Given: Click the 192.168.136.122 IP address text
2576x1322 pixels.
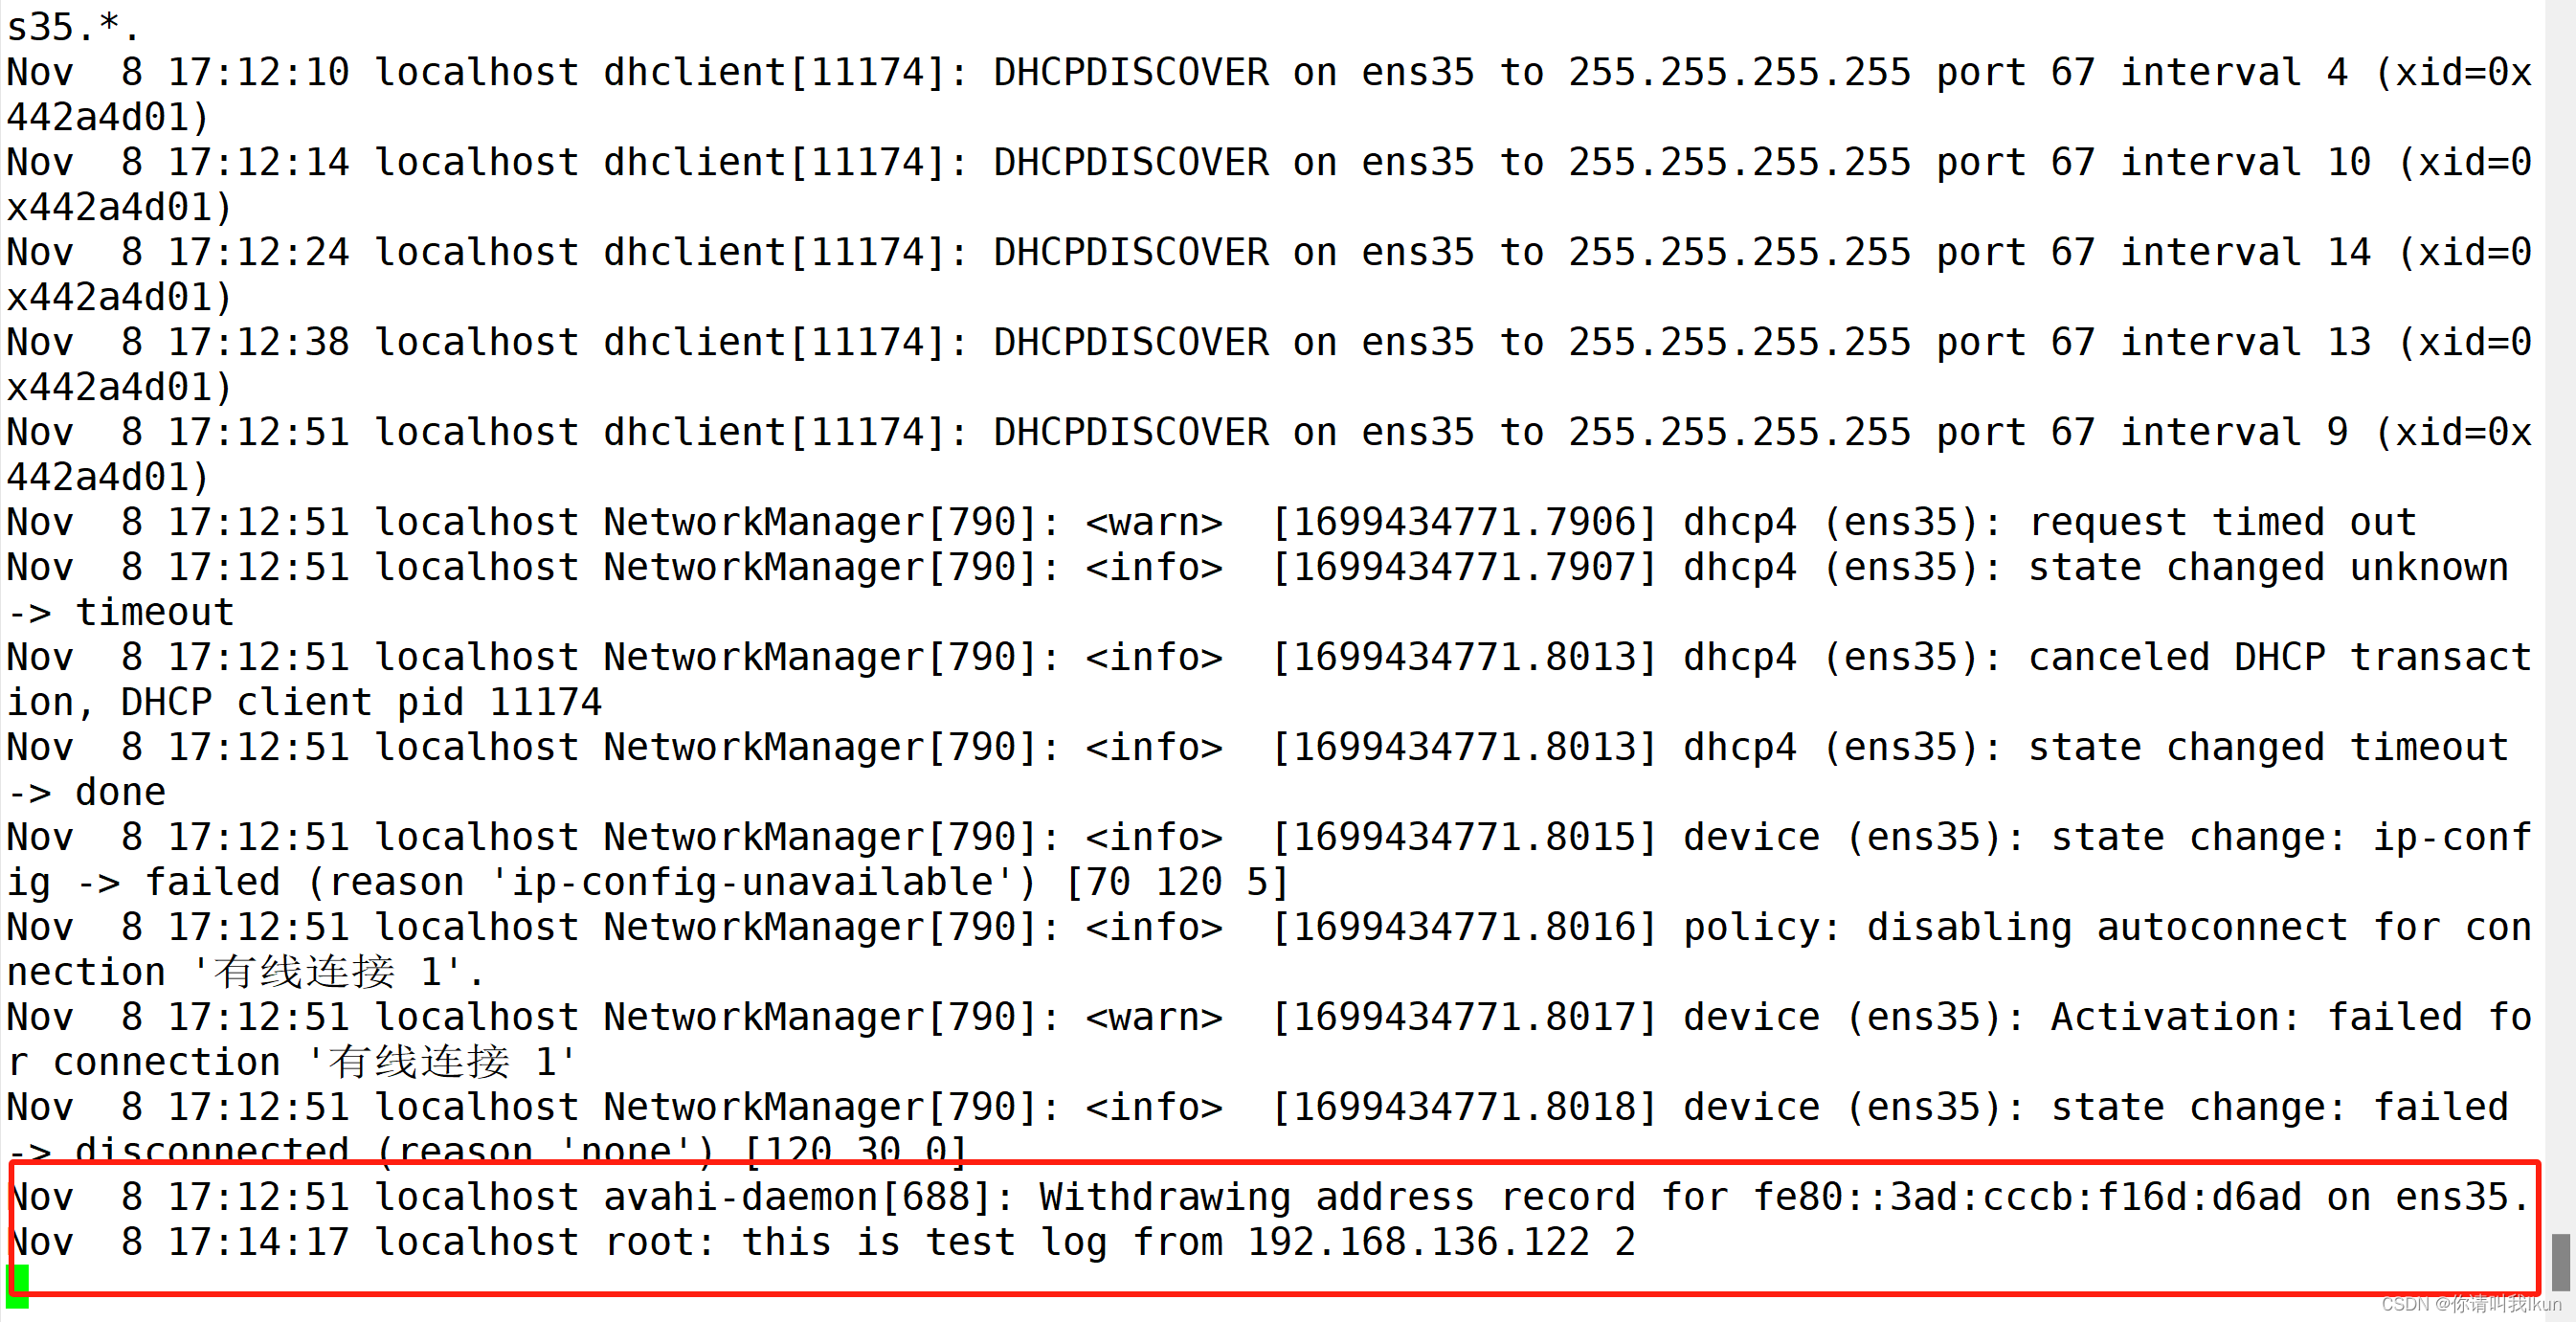Looking at the screenshot, I should pyautogui.click(x=1418, y=1242).
